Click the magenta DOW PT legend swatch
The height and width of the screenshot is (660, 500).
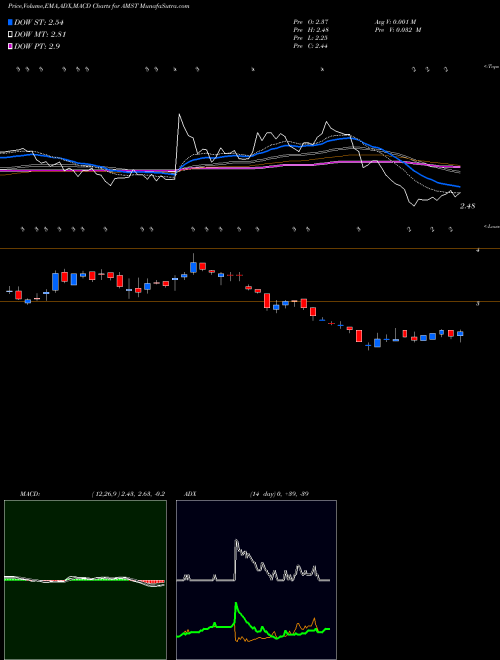10,46
